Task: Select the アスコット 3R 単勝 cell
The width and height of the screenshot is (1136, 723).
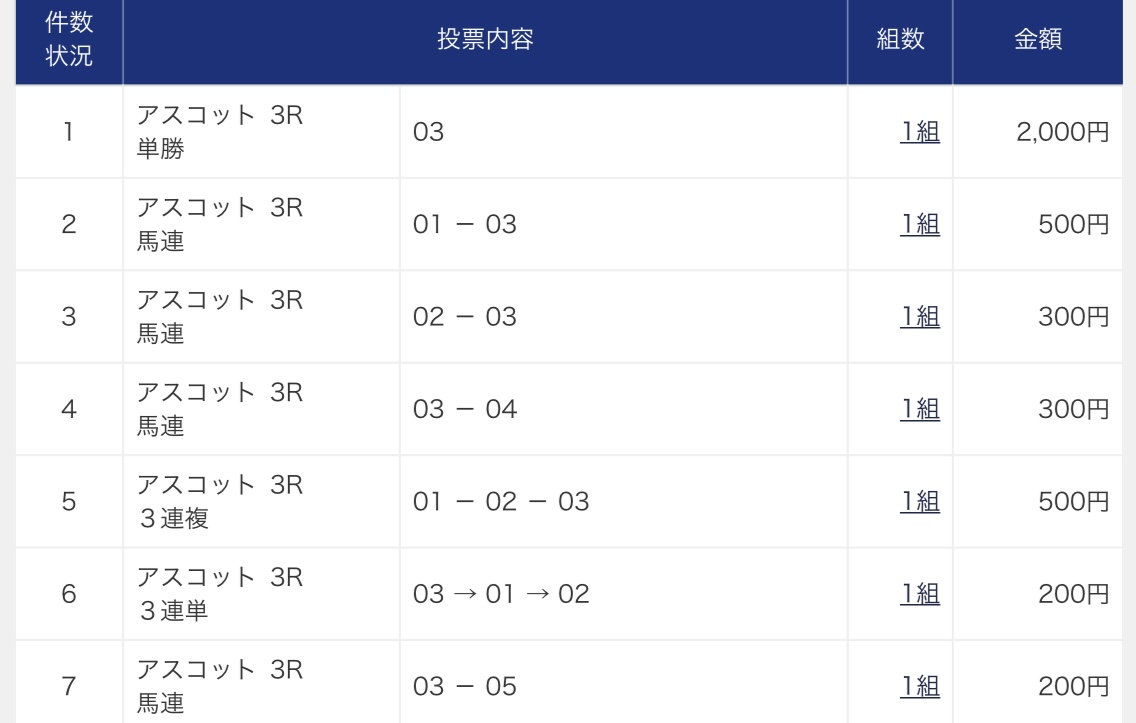Action: [219, 132]
